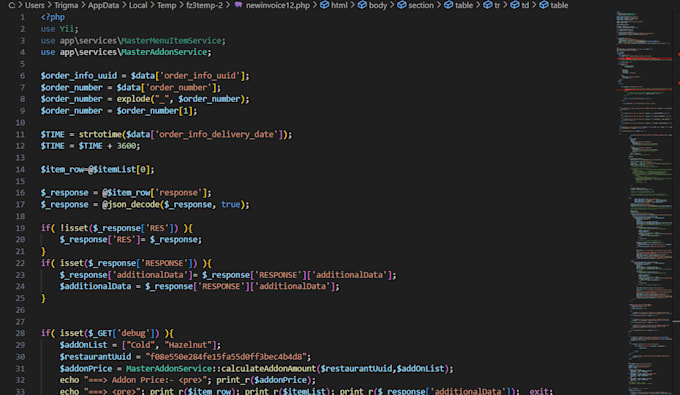Image resolution: width=680 pixels, height=395 pixels.
Task: Click 'MasterMenuItemService' in the use statement
Action: tap(171, 41)
